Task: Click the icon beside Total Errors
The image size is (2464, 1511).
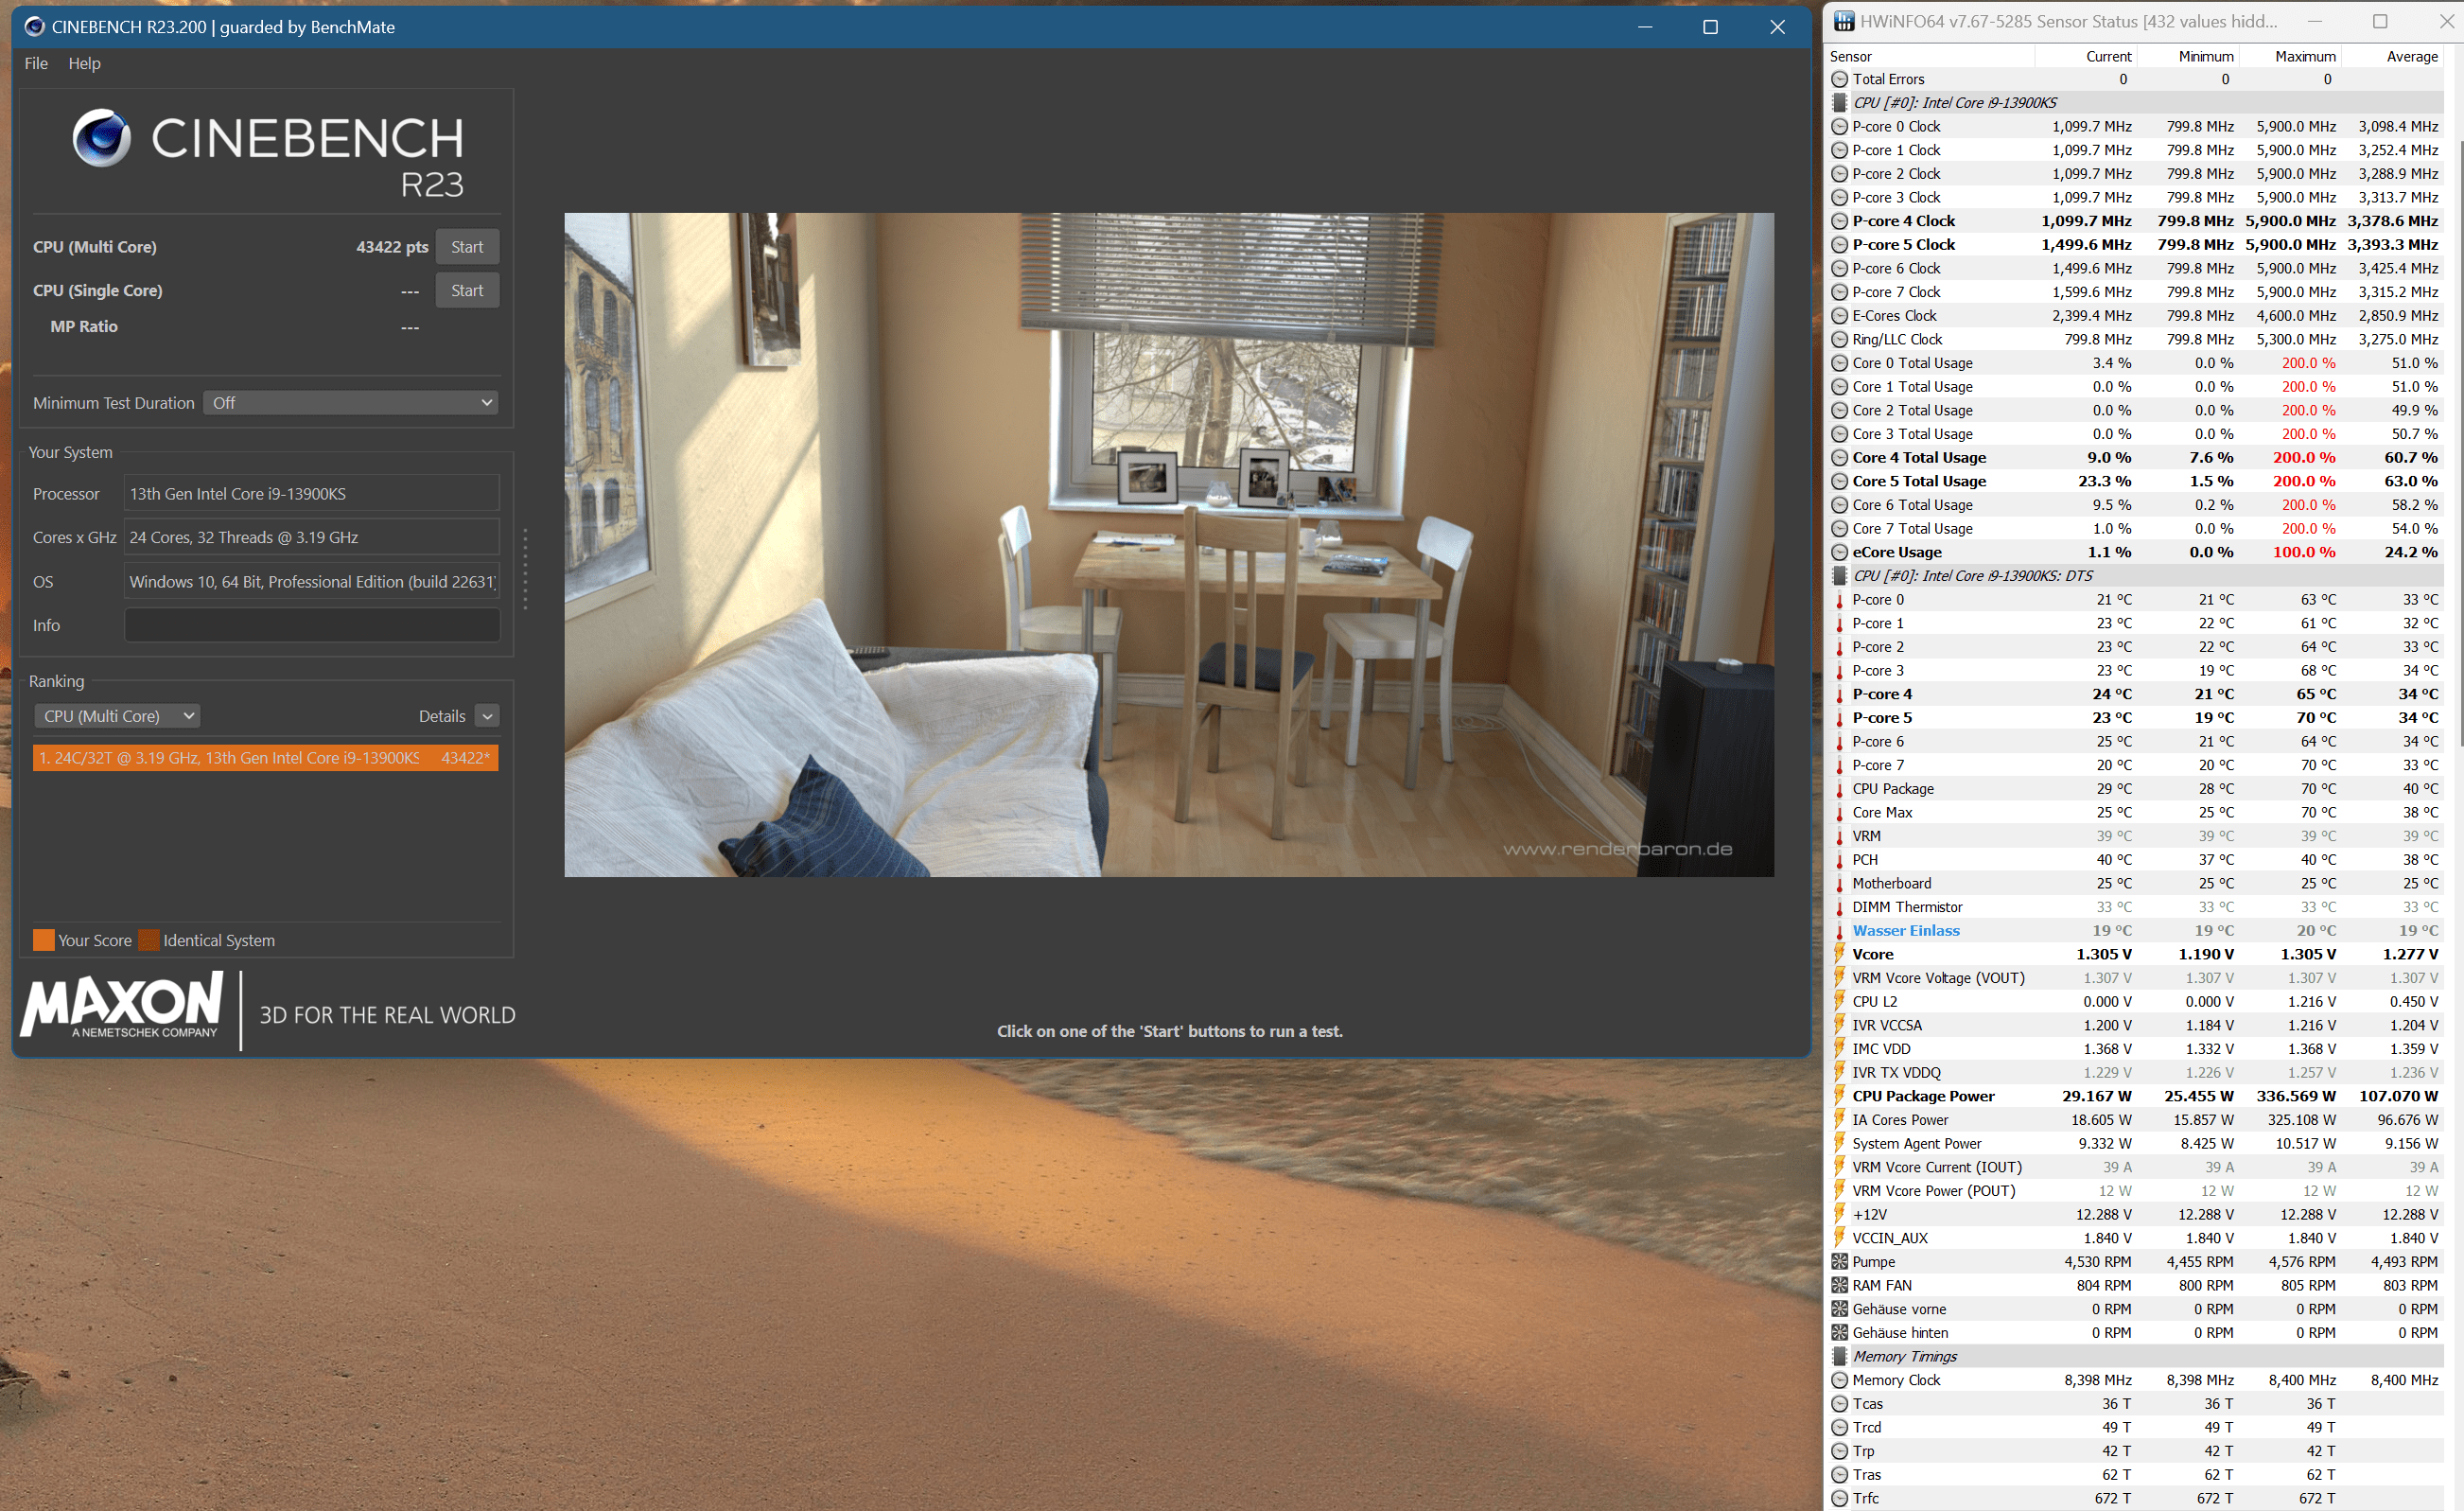Action: pos(1839,79)
